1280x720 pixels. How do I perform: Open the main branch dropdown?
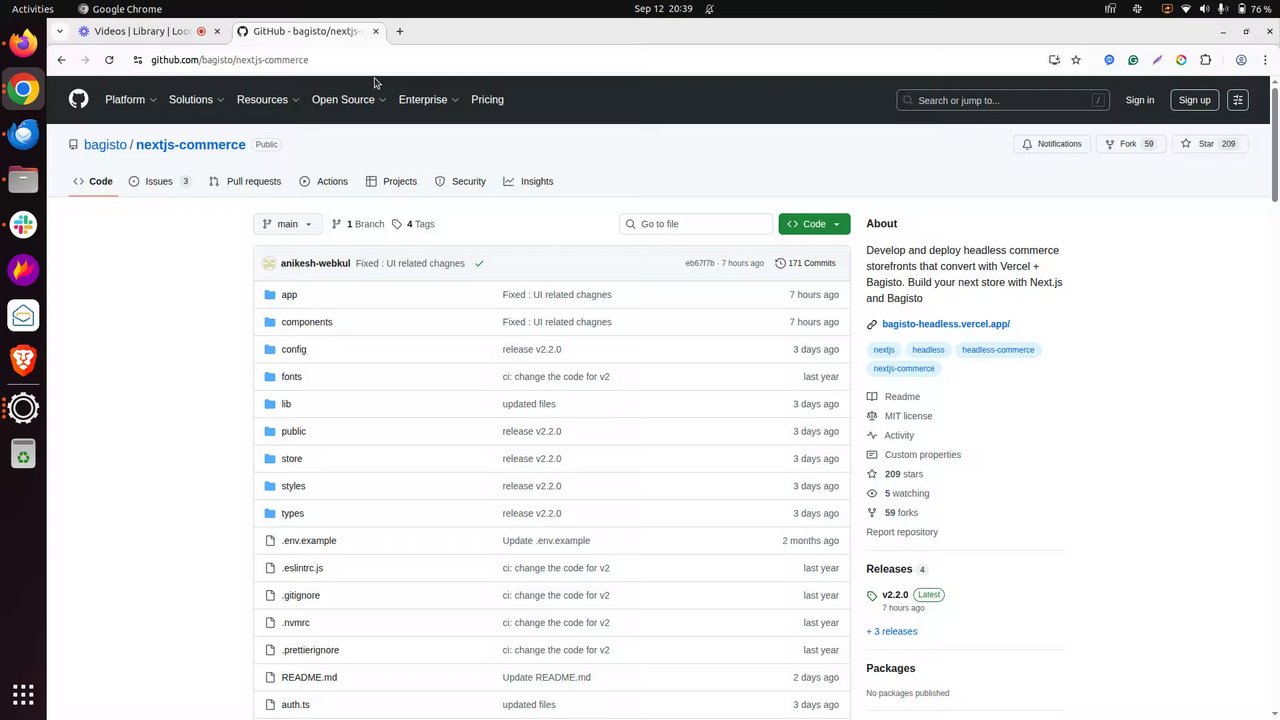[x=288, y=224]
